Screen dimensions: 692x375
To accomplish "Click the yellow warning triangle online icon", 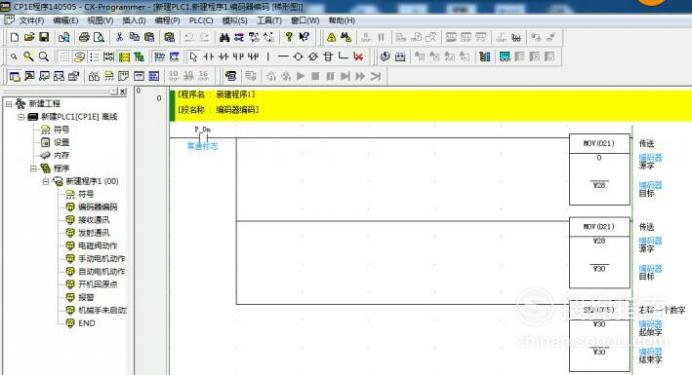I will [x=331, y=38].
